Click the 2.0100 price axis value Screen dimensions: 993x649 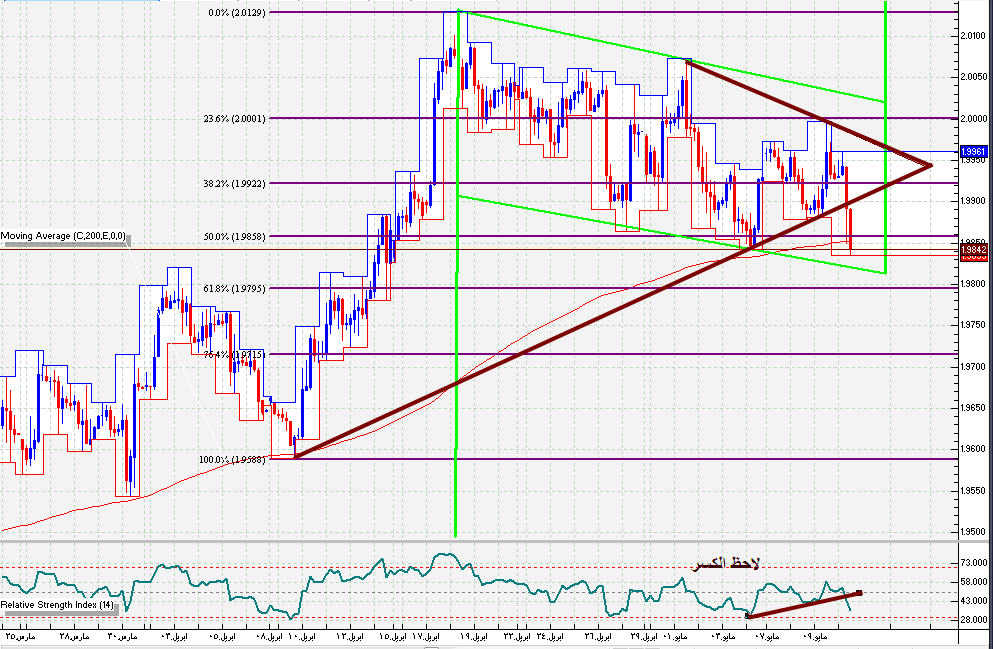tap(973, 36)
